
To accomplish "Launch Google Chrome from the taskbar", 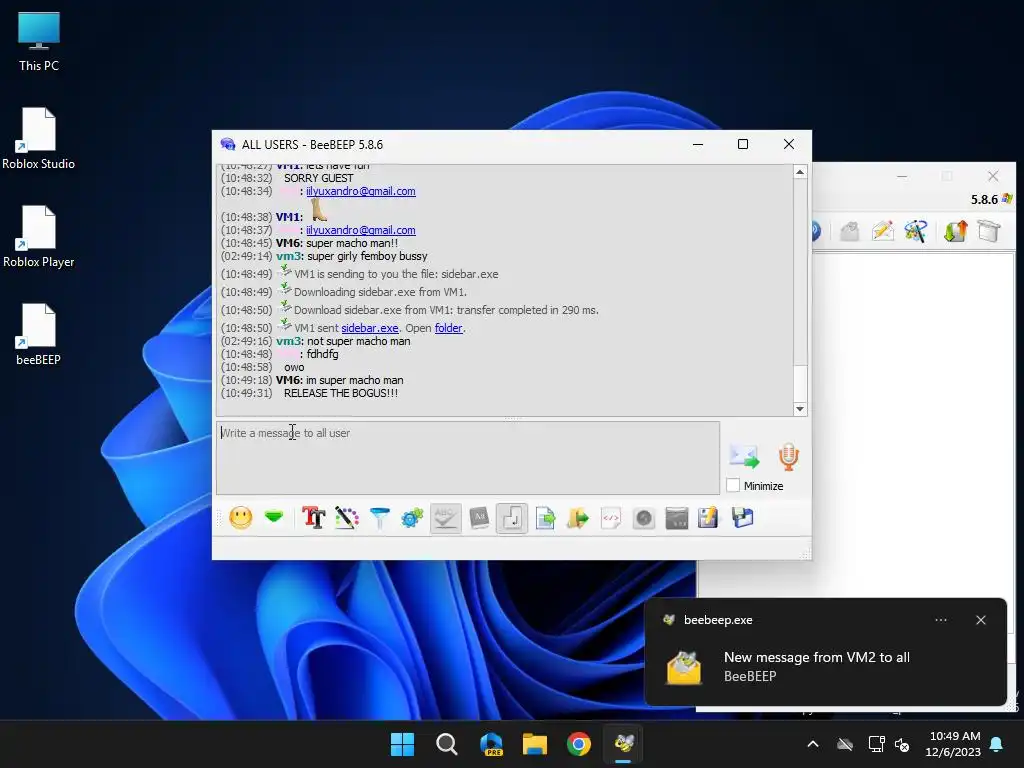I will (579, 744).
